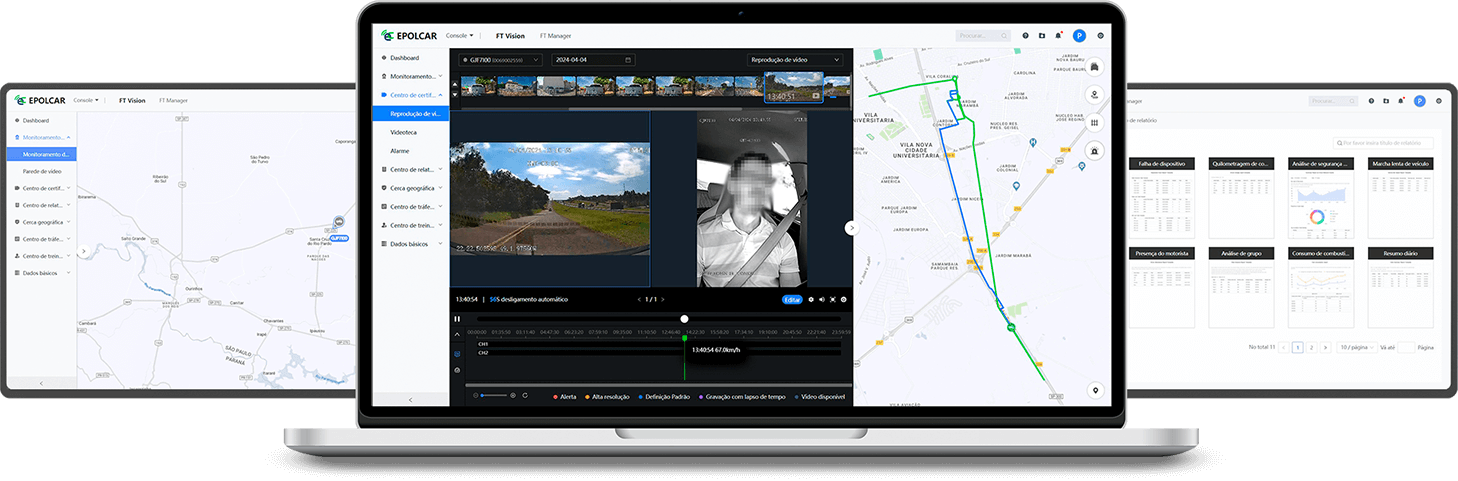Open the Reprodução de vídeo mode dropdown

(x=795, y=60)
